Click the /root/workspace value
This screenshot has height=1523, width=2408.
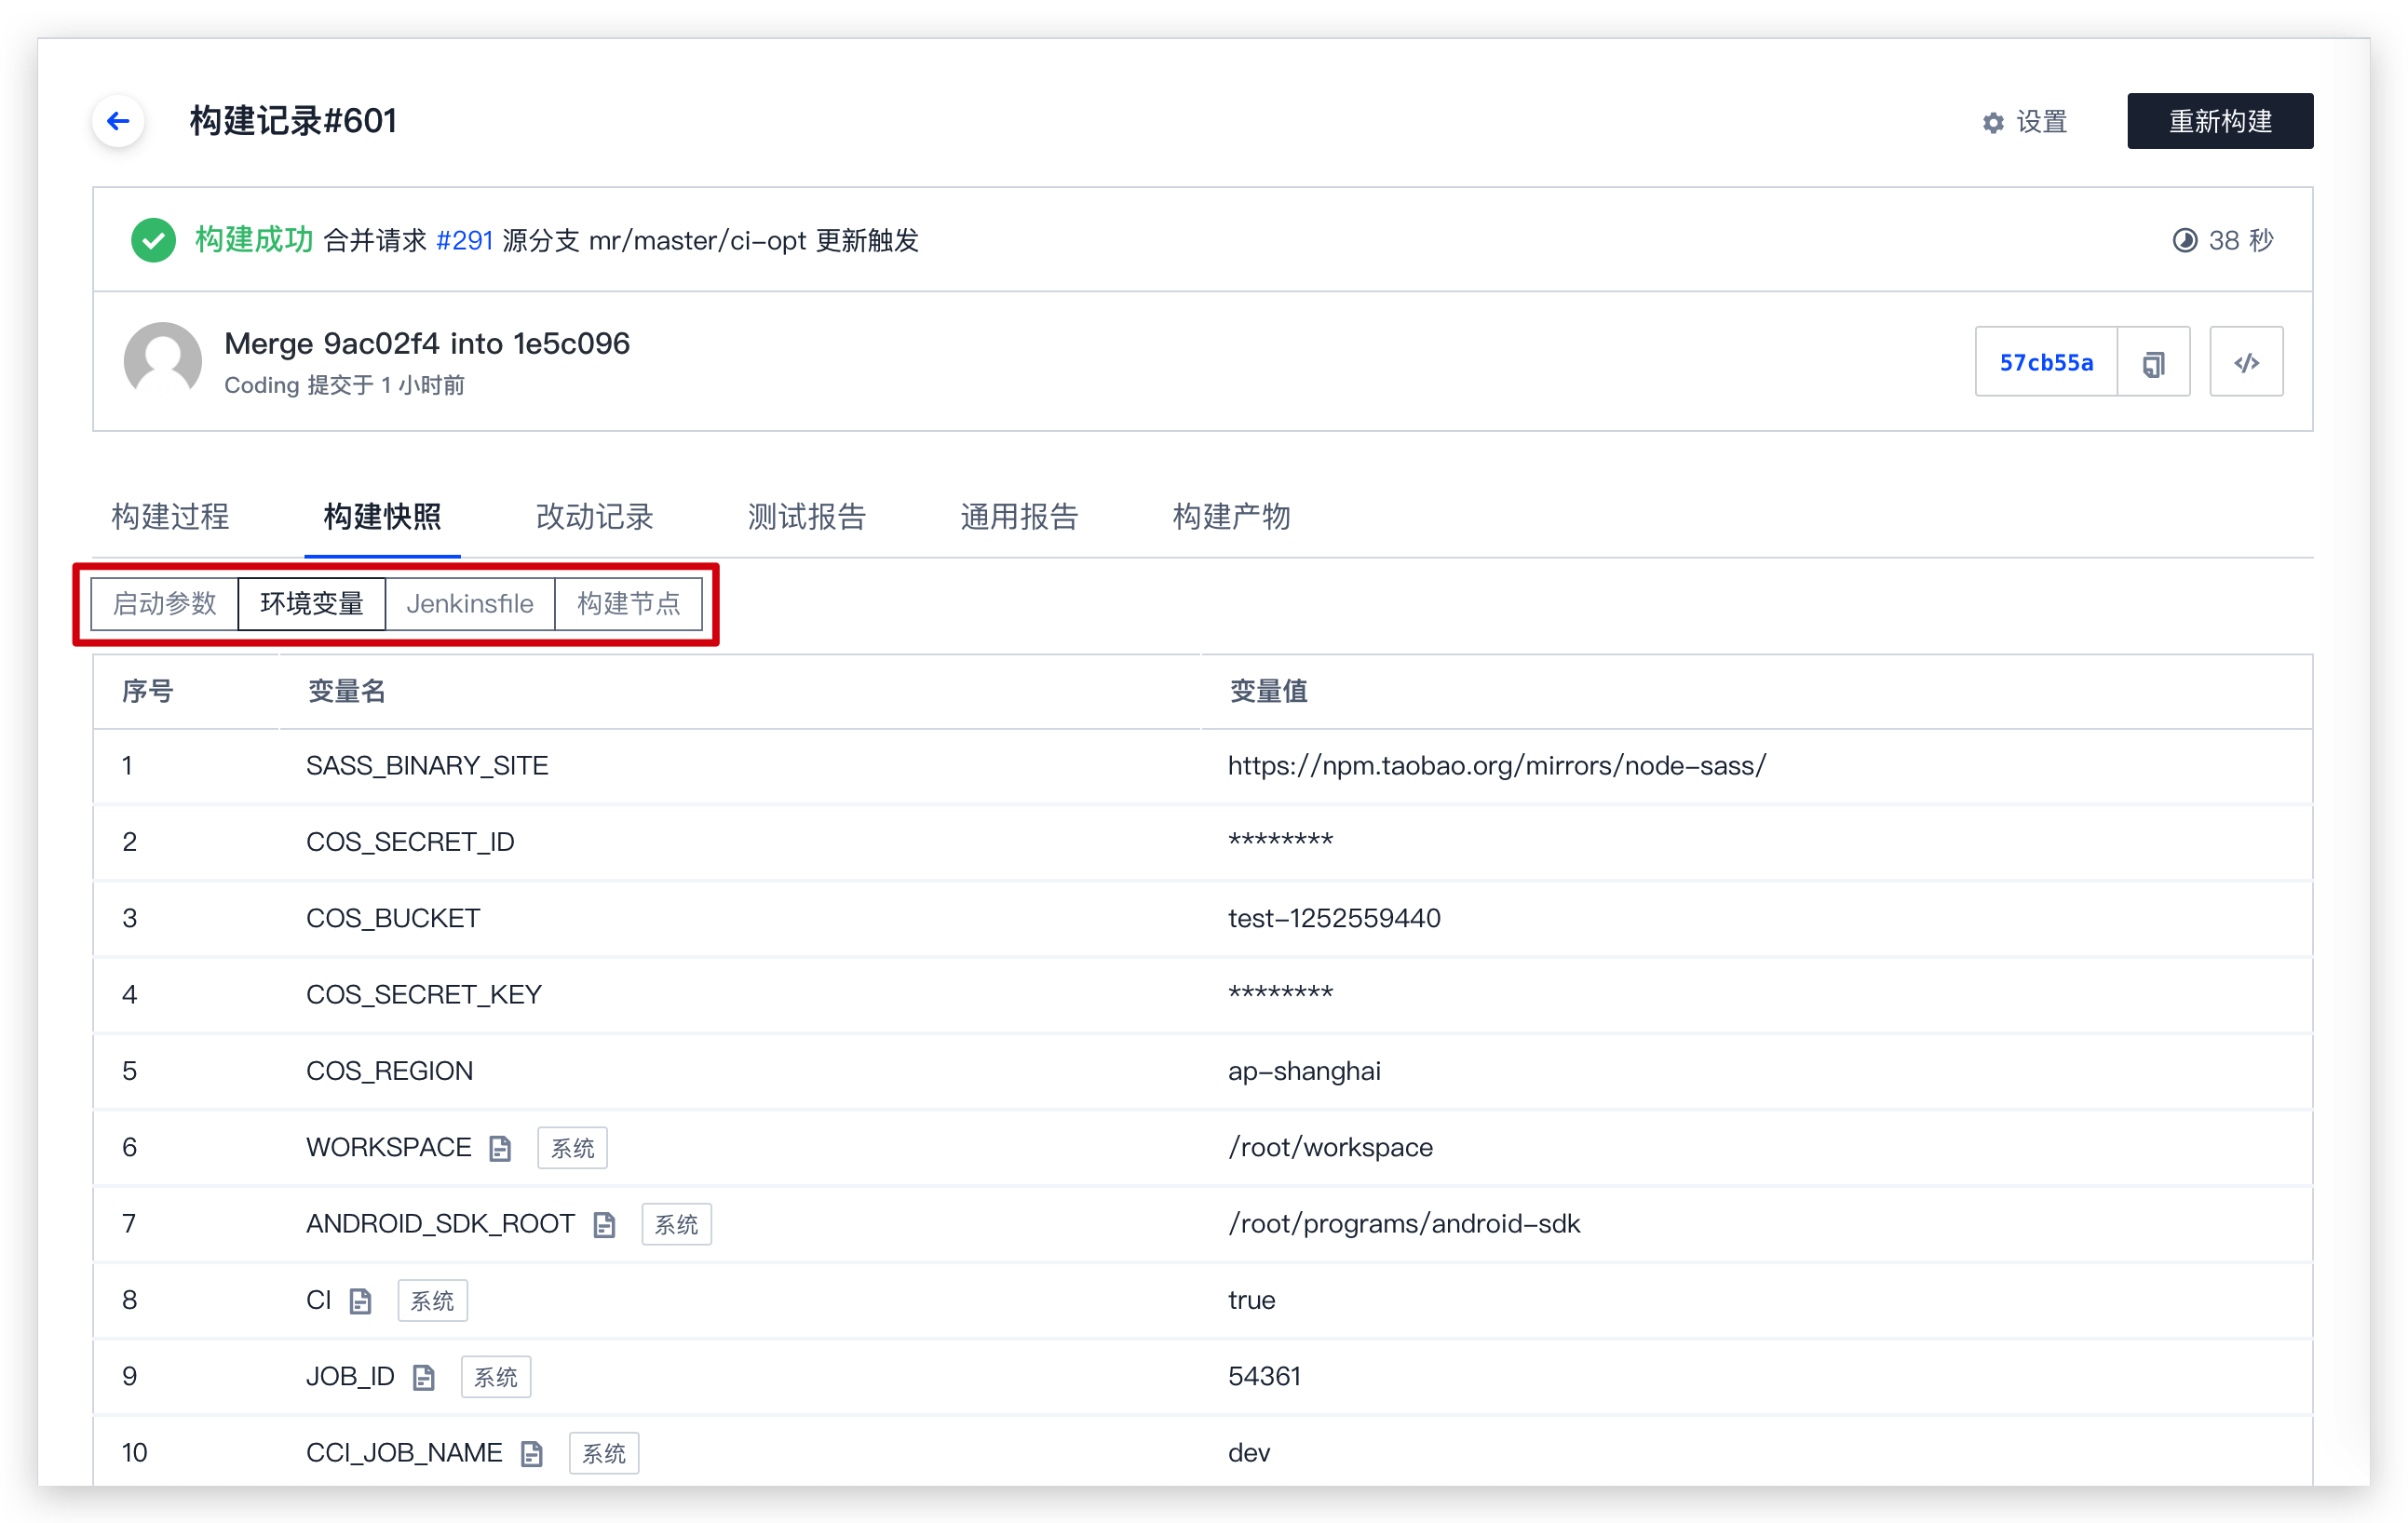[x=1330, y=1147]
